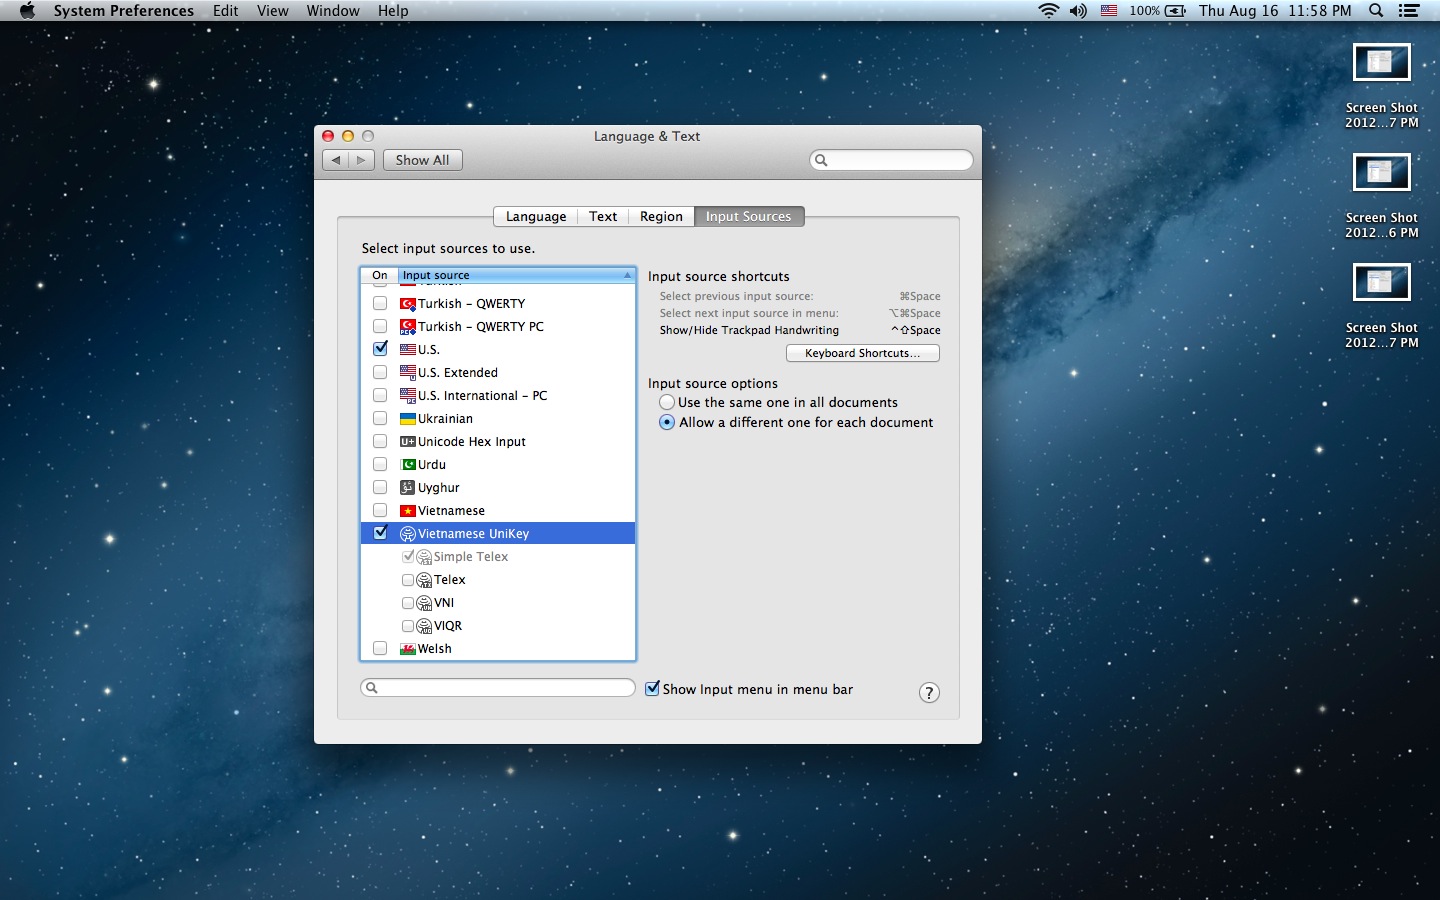The width and height of the screenshot is (1440, 900).
Task: Enable the VNI checkbox
Action: pos(408,603)
